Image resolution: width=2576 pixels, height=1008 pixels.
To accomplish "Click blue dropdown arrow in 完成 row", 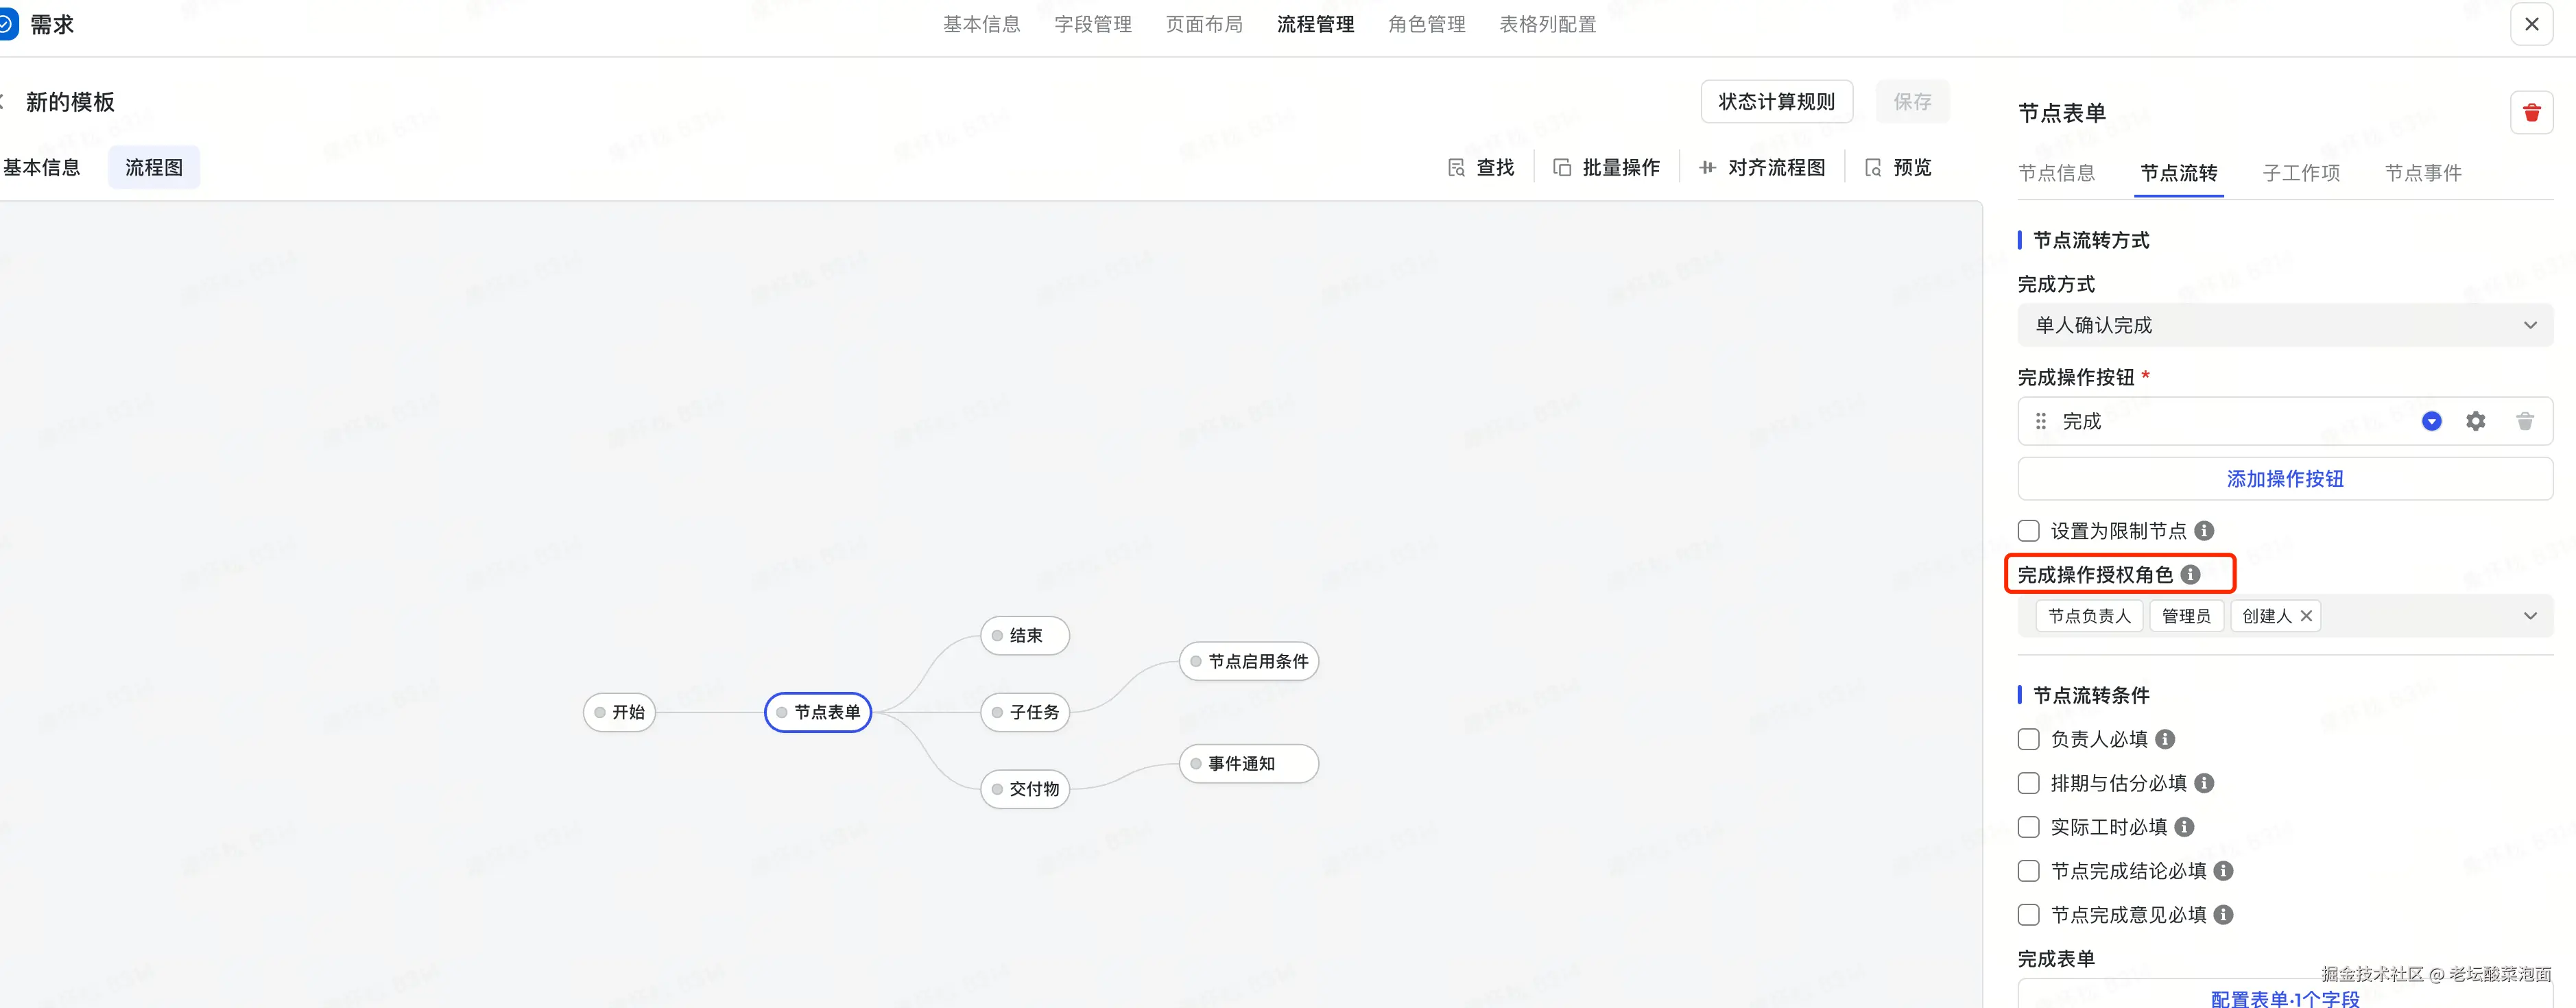I will pyautogui.click(x=2431, y=421).
